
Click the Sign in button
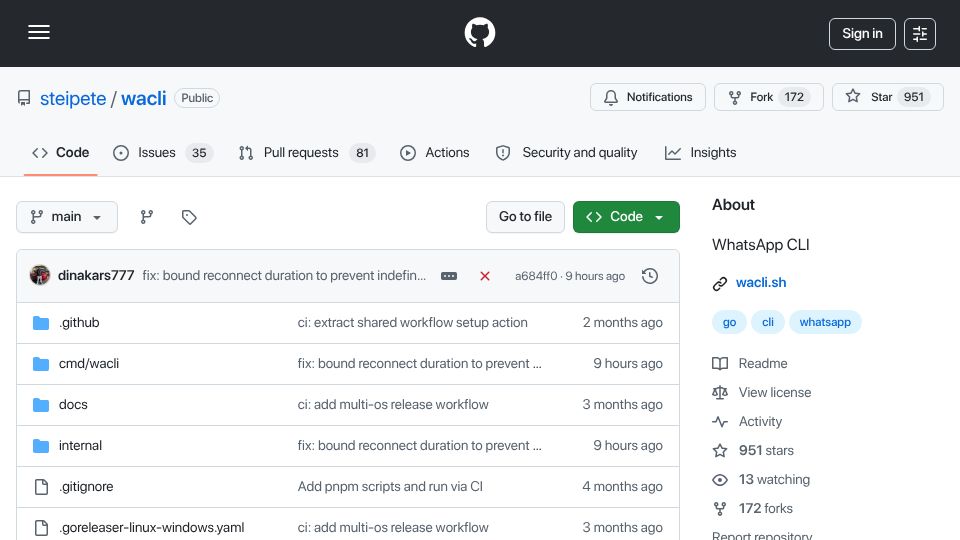tap(862, 34)
